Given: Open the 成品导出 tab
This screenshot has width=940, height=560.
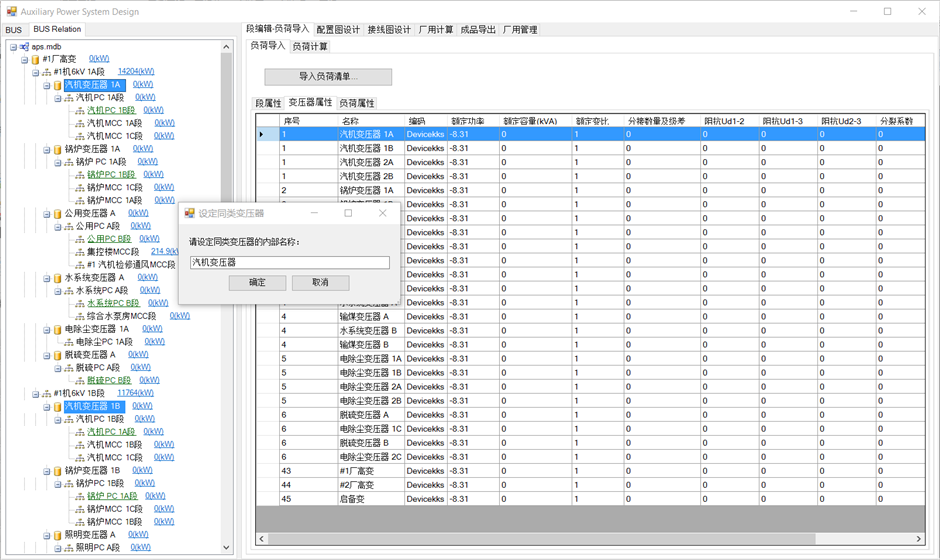Looking at the screenshot, I should [x=478, y=30].
